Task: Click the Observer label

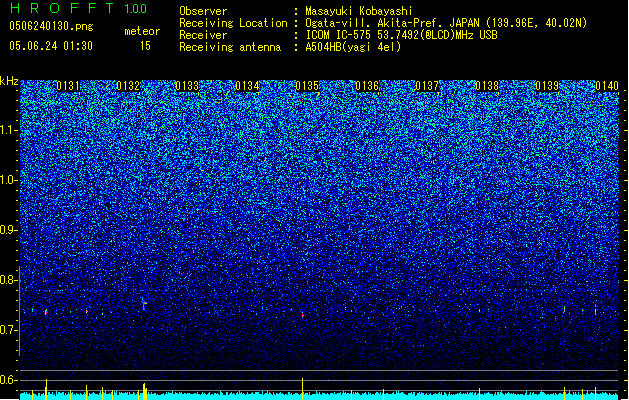Action: pos(203,11)
